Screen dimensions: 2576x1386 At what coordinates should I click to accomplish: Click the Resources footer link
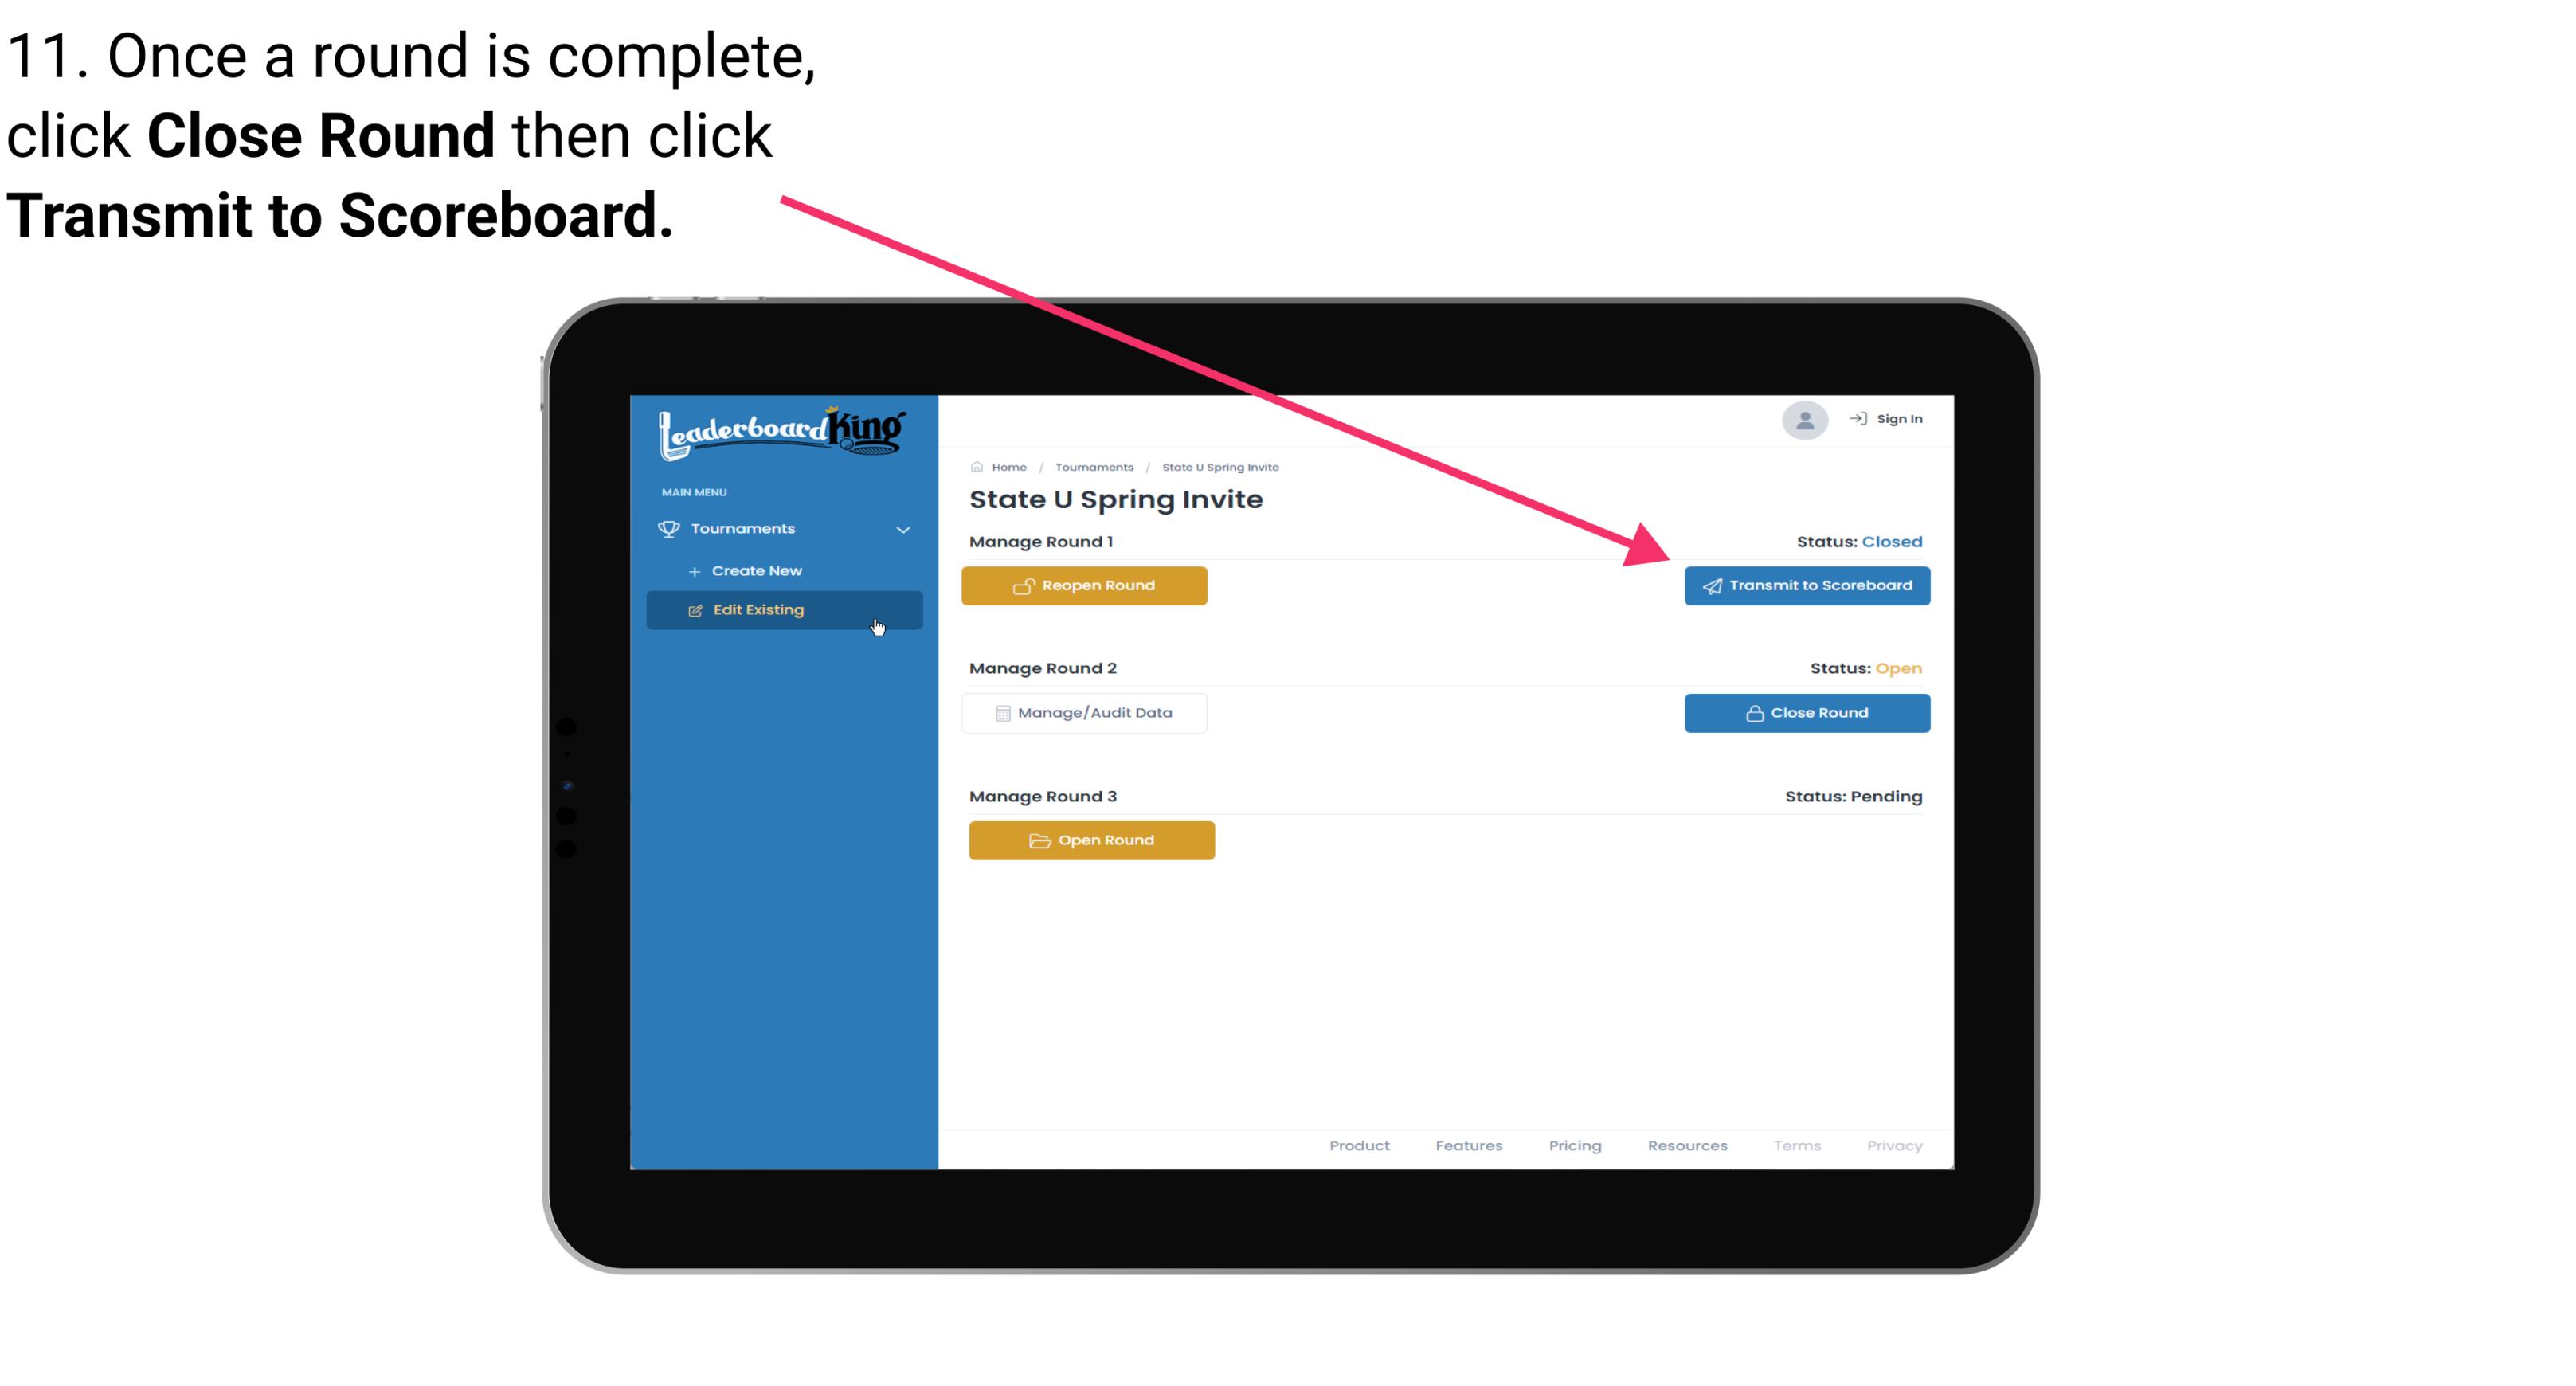1687,1145
